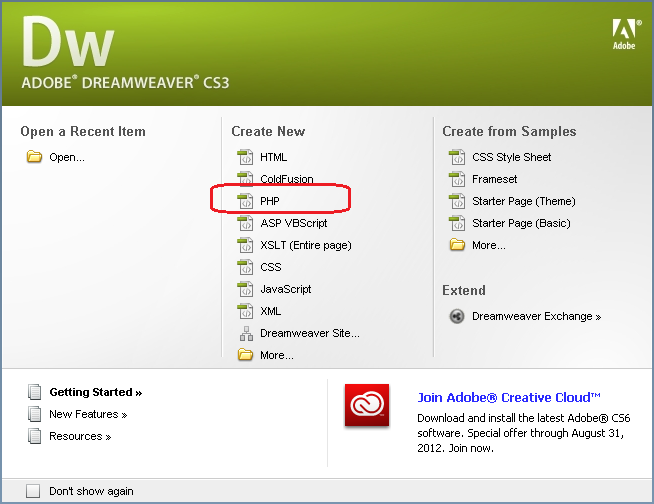The height and width of the screenshot is (504, 654).
Task: Click the Starter Page (Basic) icon
Action: coord(457,223)
